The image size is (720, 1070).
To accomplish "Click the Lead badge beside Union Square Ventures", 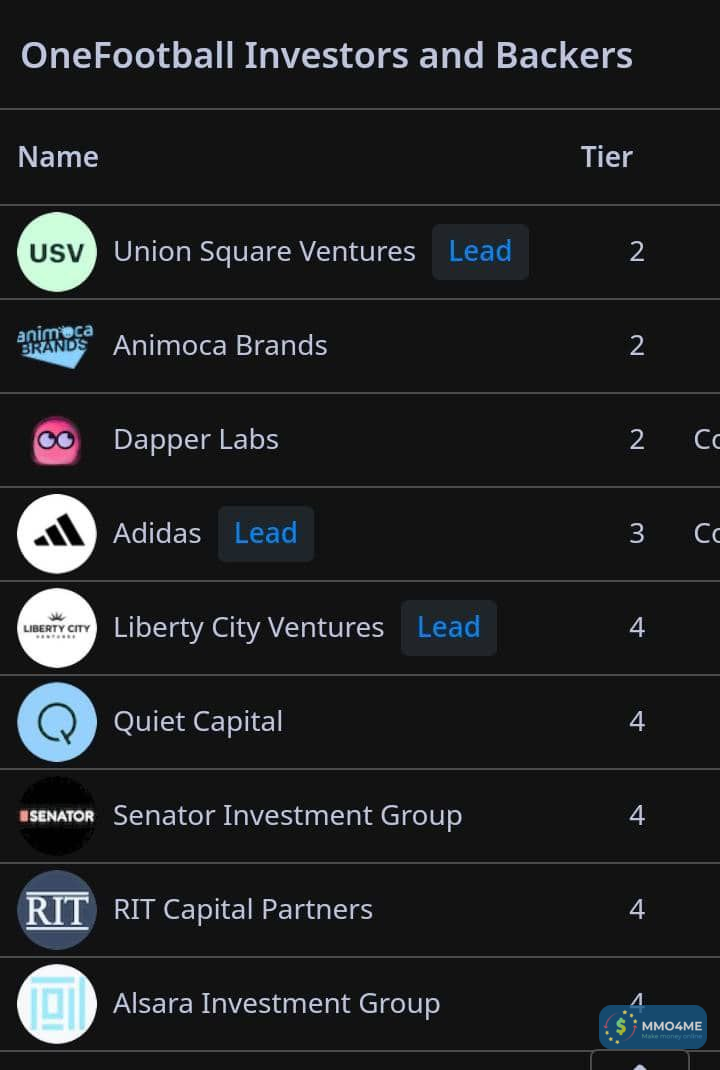I will tap(480, 252).
